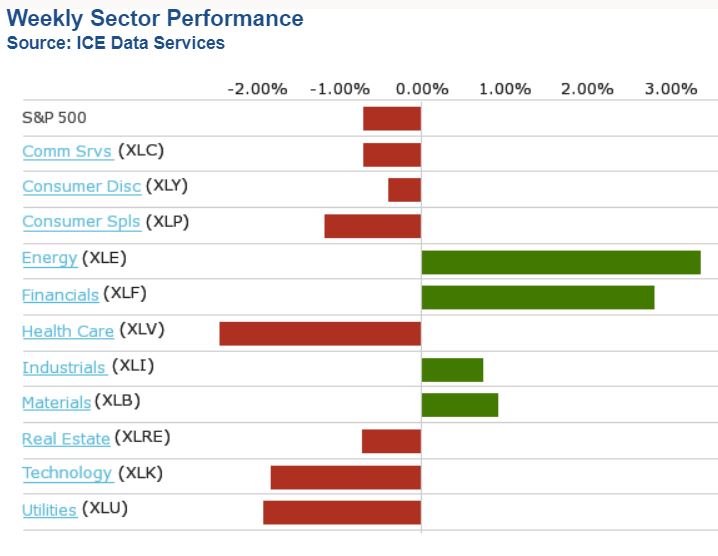Open the Industrials sector link
The height and width of the screenshot is (556, 718).
pos(64,368)
